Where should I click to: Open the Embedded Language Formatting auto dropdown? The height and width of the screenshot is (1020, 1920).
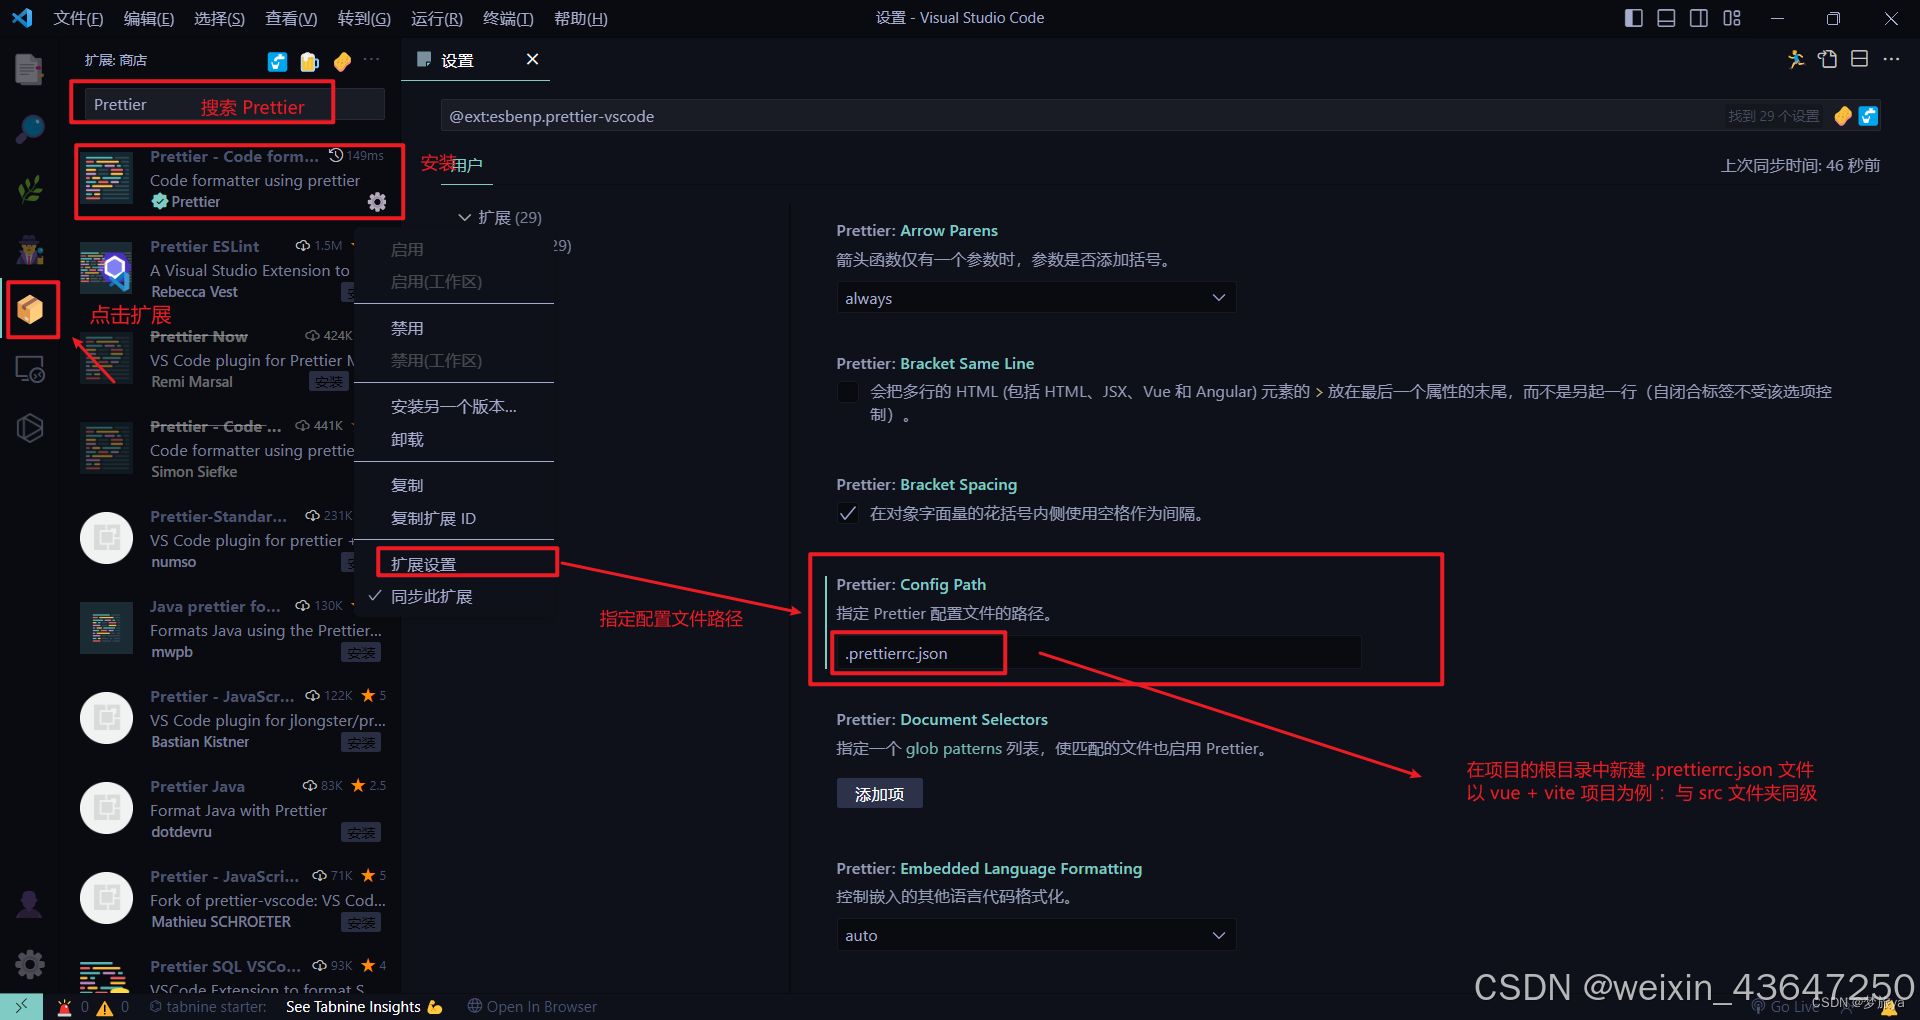[x=1036, y=935]
